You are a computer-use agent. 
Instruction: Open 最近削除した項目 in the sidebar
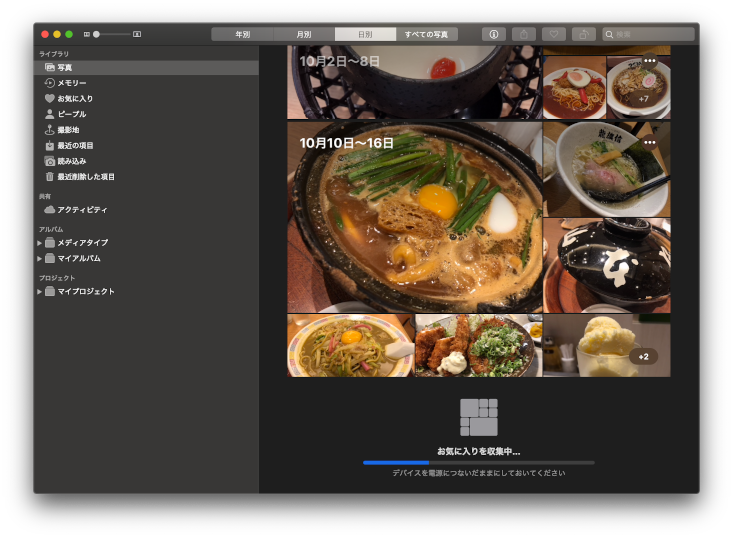point(146,176)
